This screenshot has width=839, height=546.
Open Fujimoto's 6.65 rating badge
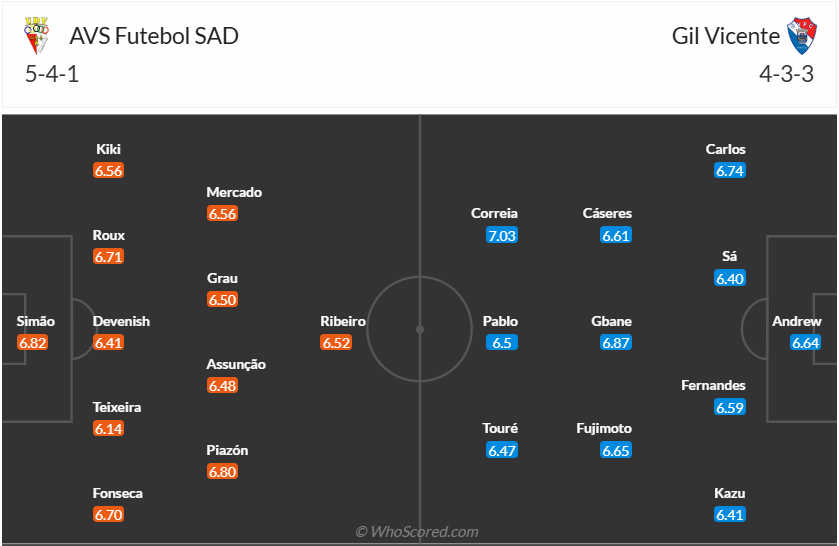pyautogui.click(x=616, y=450)
